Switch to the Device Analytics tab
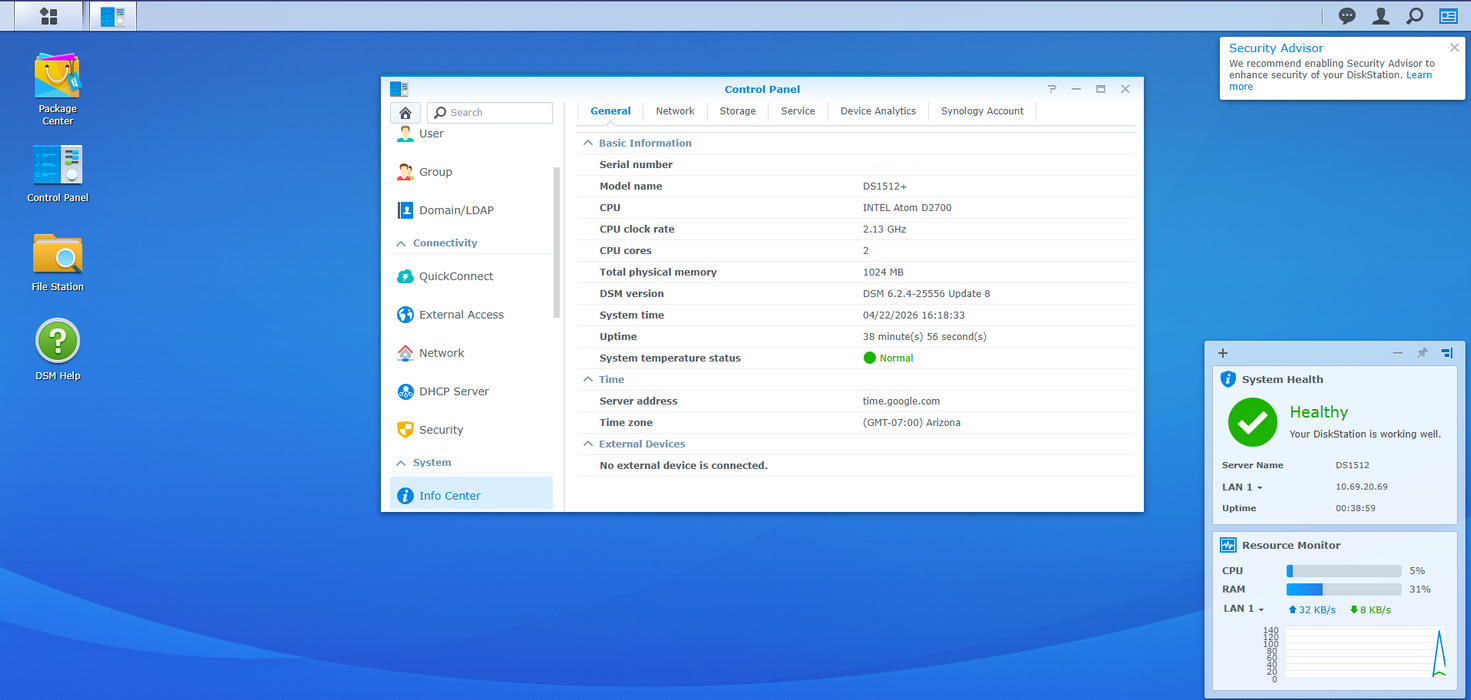This screenshot has width=1471, height=700. [878, 111]
